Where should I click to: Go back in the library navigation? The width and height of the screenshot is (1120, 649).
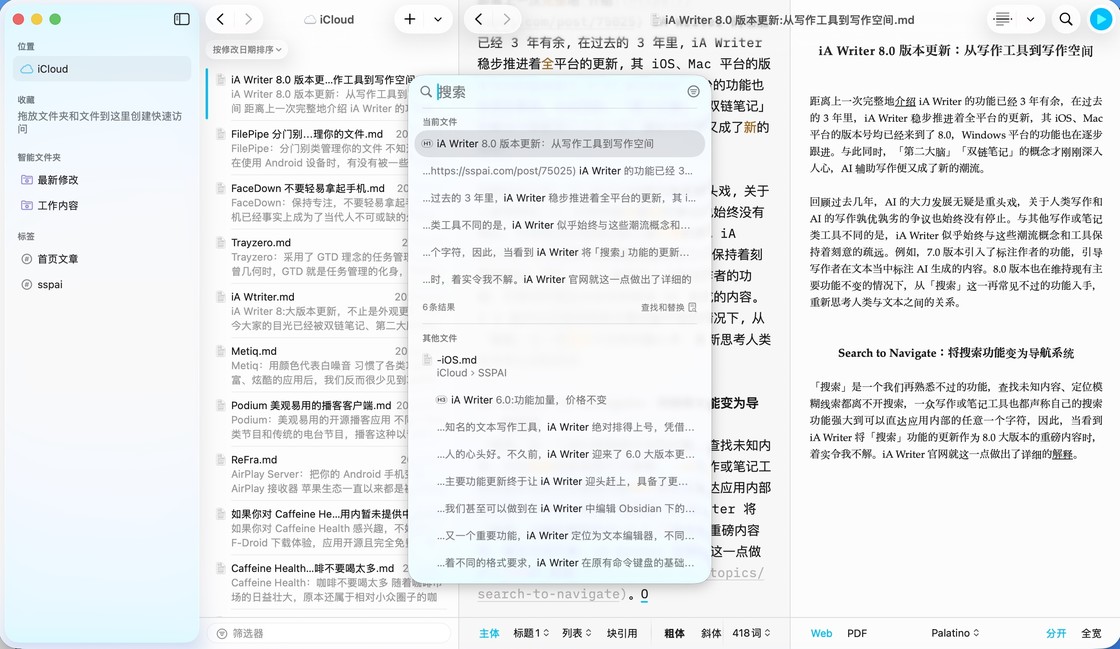click(x=220, y=19)
